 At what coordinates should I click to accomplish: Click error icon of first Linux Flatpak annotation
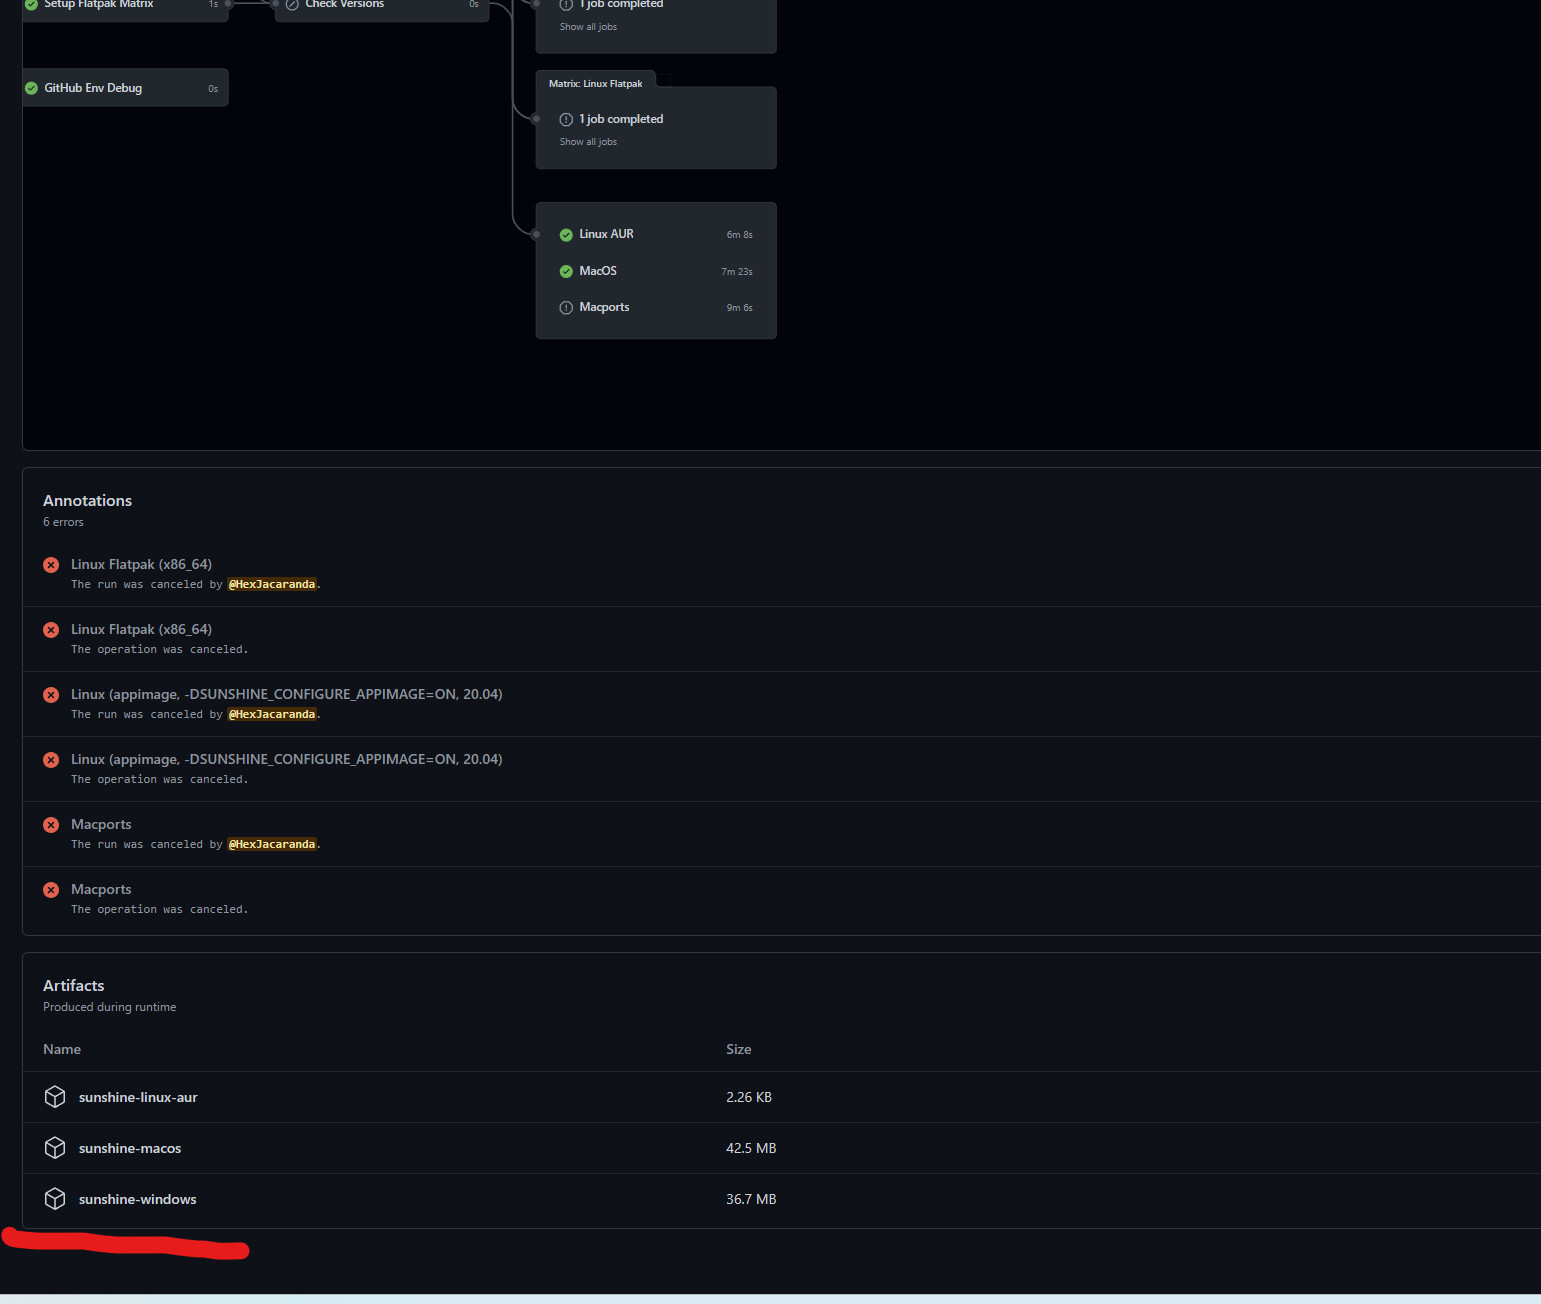tap(51, 565)
